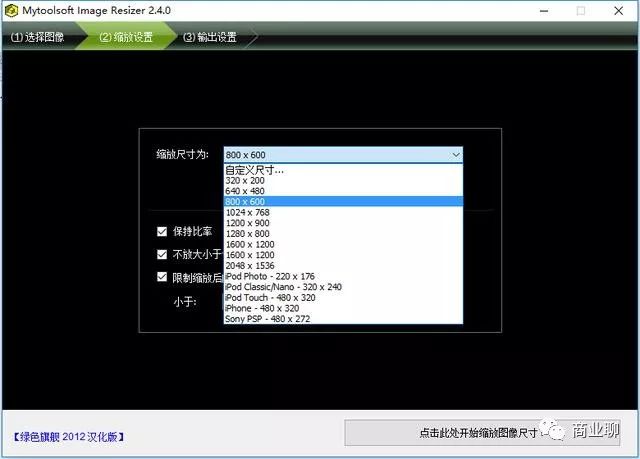Click the 点击此处开始缩放图像尺寸 button
640x459 pixels.
pos(482,433)
